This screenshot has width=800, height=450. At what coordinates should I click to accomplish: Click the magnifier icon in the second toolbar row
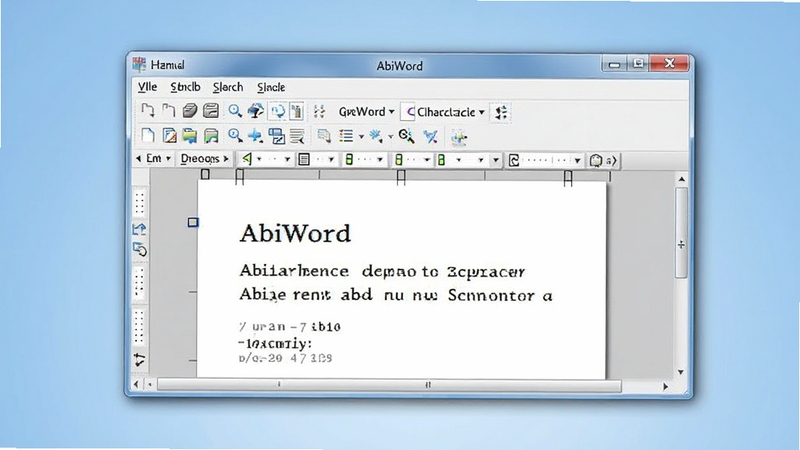(235, 136)
